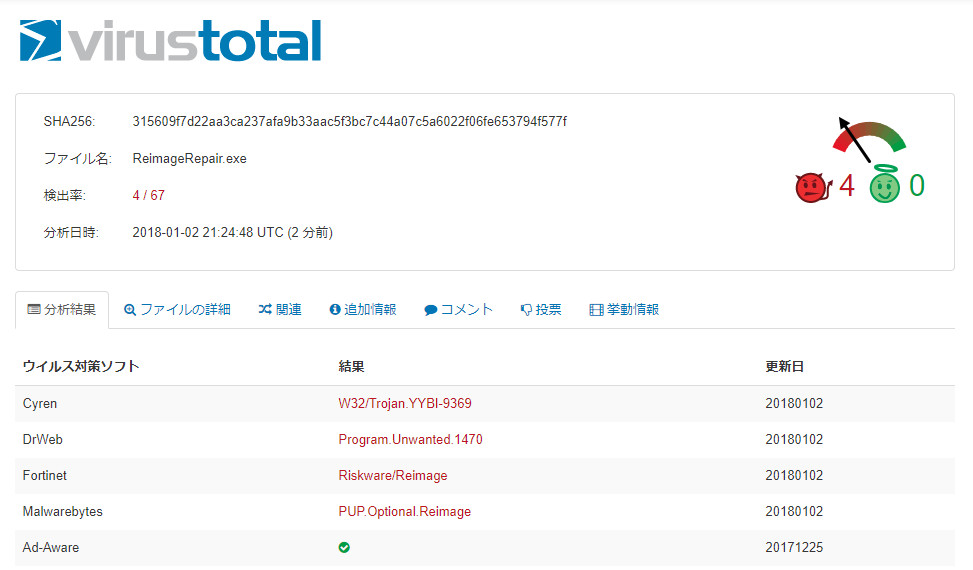Click the 4 / 67 detection ratio

(147, 195)
